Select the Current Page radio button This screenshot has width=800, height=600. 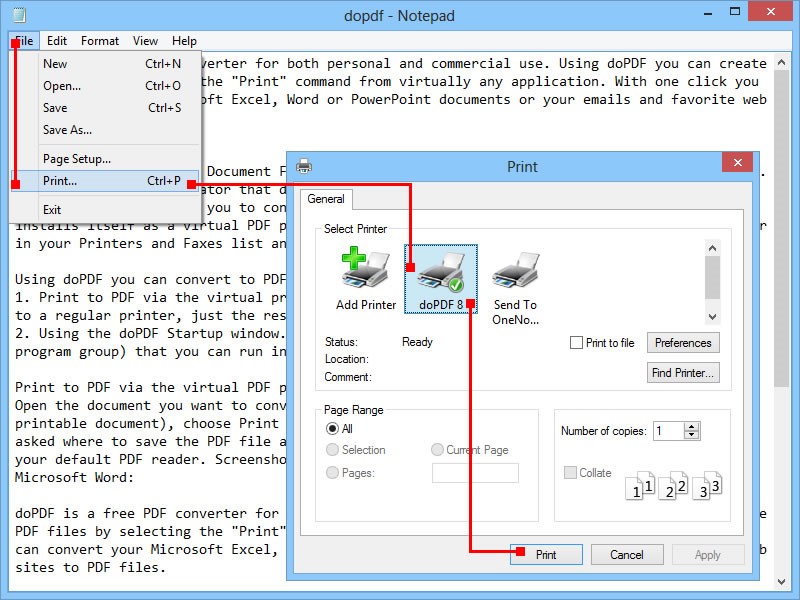coord(437,449)
